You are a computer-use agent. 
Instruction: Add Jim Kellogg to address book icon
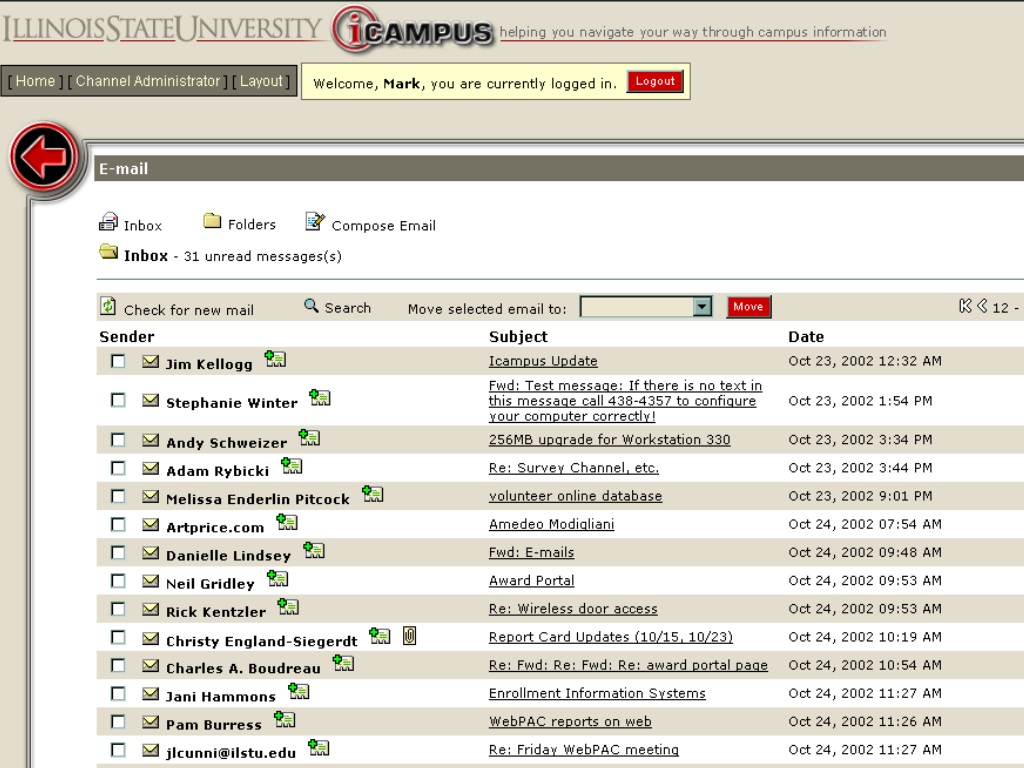click(275, 359)
